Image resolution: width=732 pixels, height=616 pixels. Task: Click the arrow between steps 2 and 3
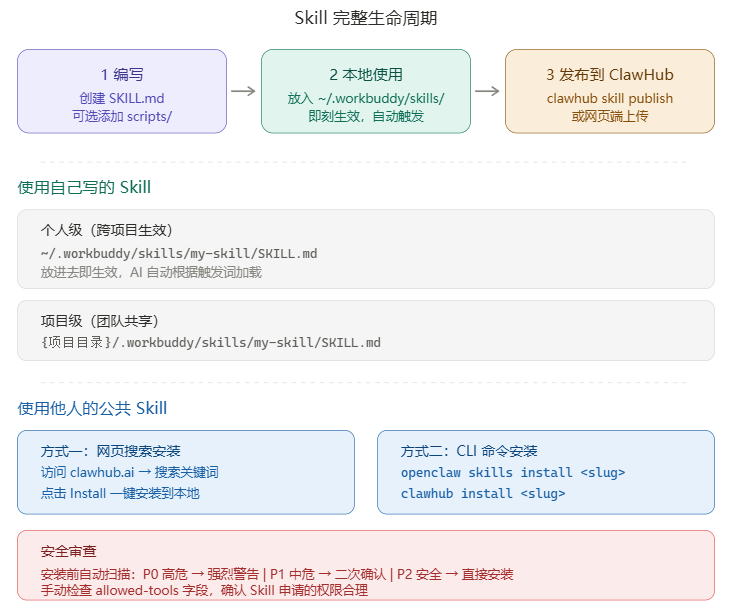pos(487,91)
